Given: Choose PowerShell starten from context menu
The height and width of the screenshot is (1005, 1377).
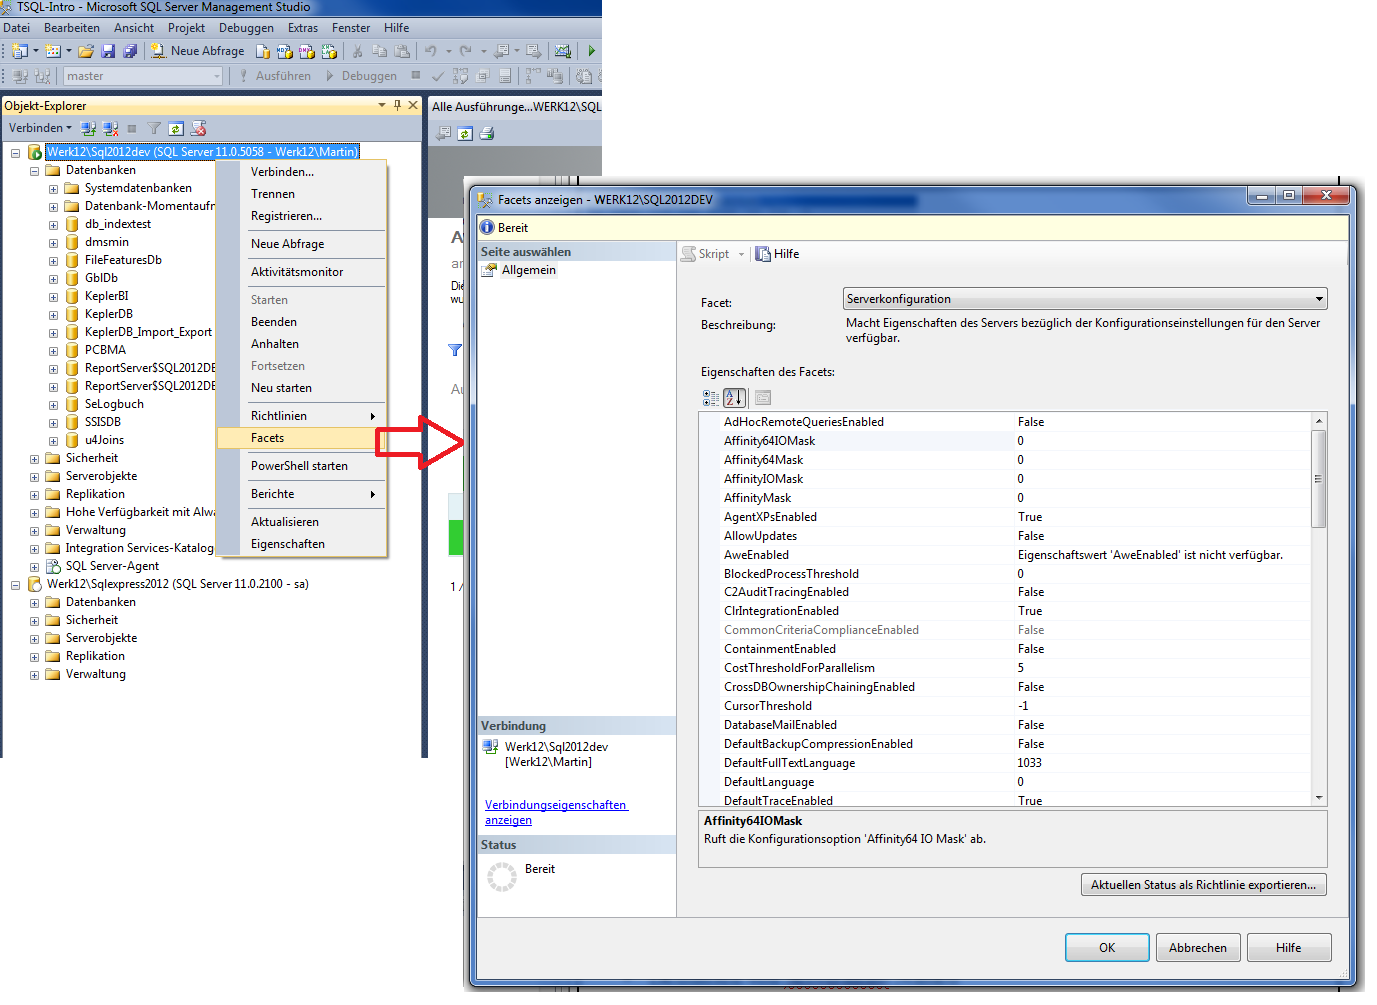Looking at the screenshot, I should point(302,466).
